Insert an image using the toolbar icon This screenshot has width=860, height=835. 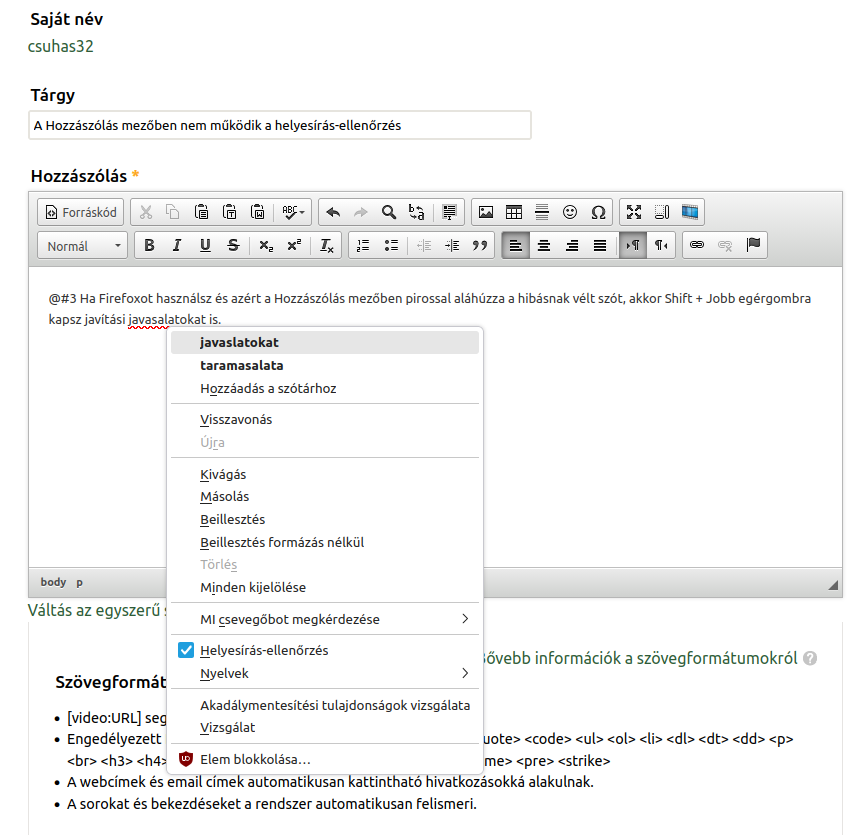coord(486,212)
